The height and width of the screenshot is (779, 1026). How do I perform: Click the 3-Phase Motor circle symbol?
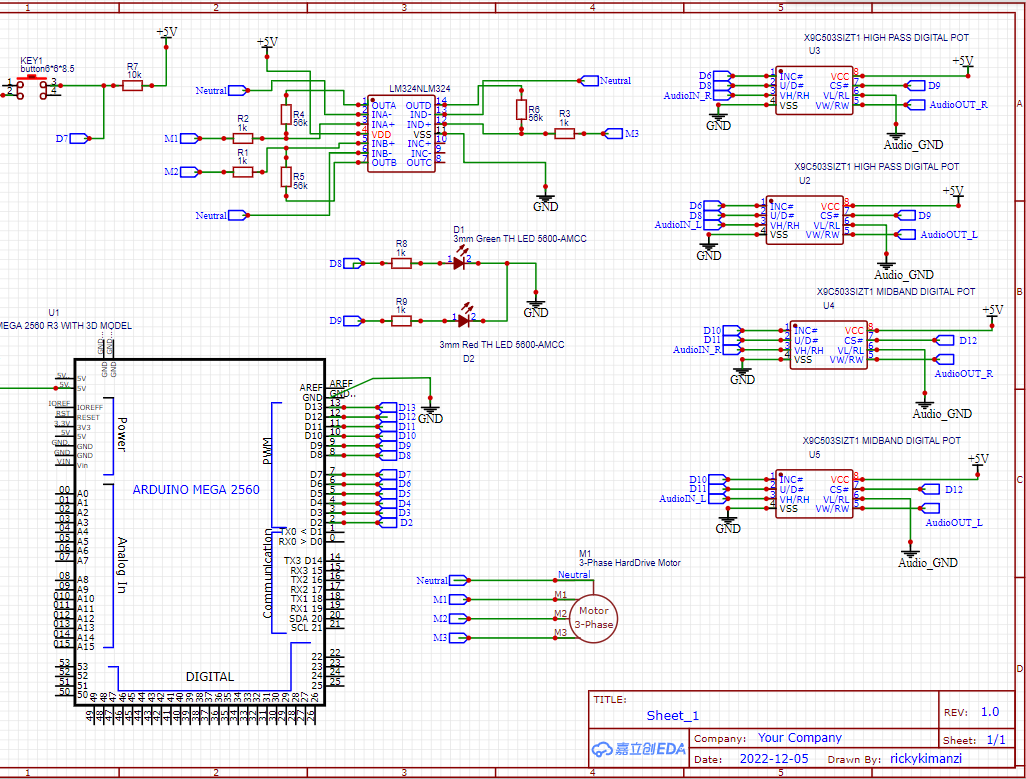[593, 618]
